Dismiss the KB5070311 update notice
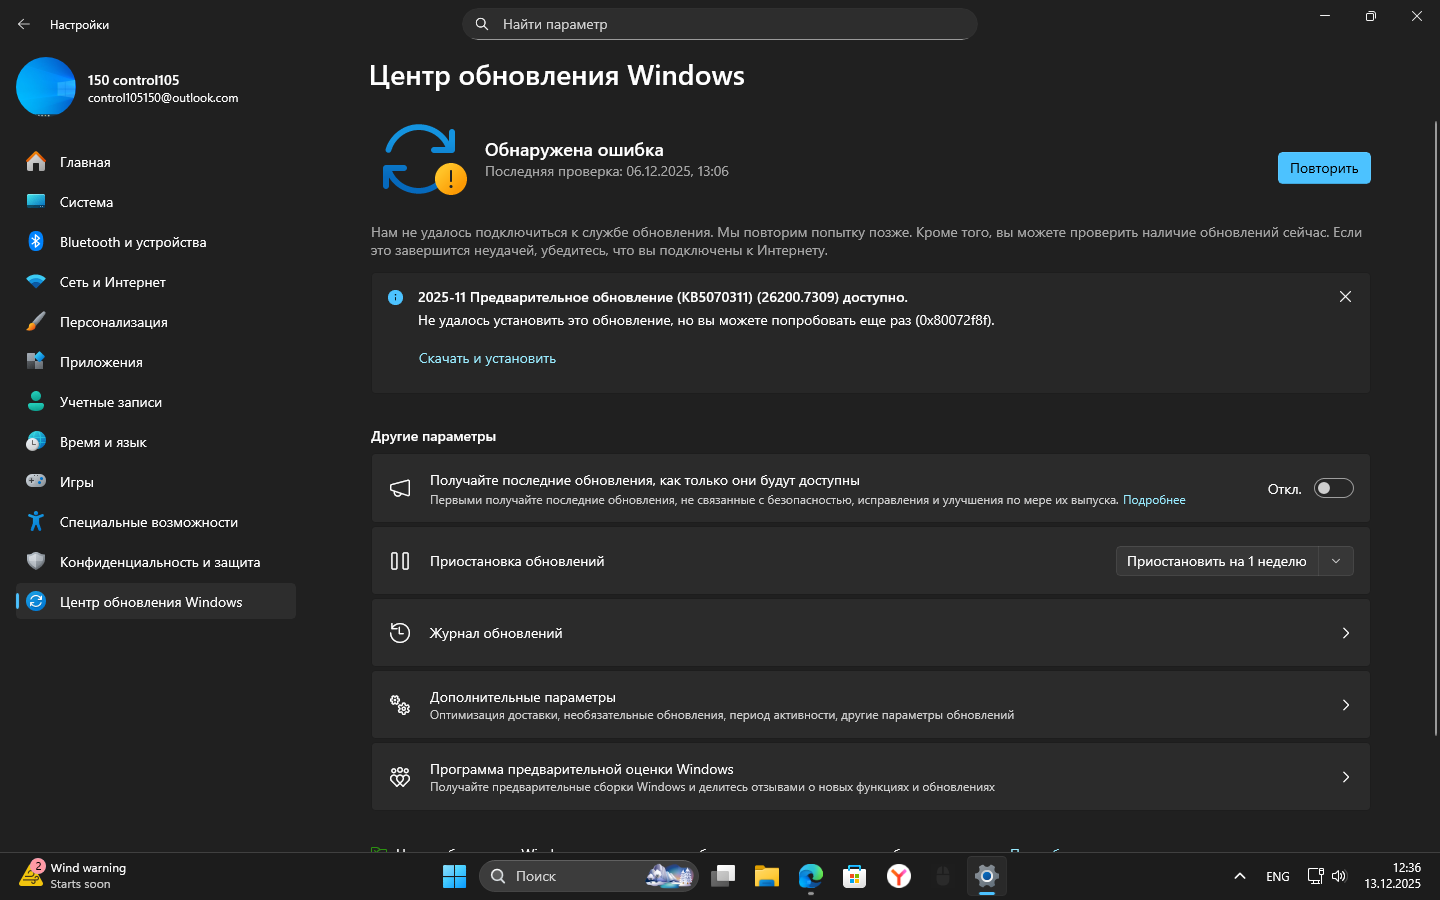This screenshot has height=900, width=1440. coord(1345,296)
